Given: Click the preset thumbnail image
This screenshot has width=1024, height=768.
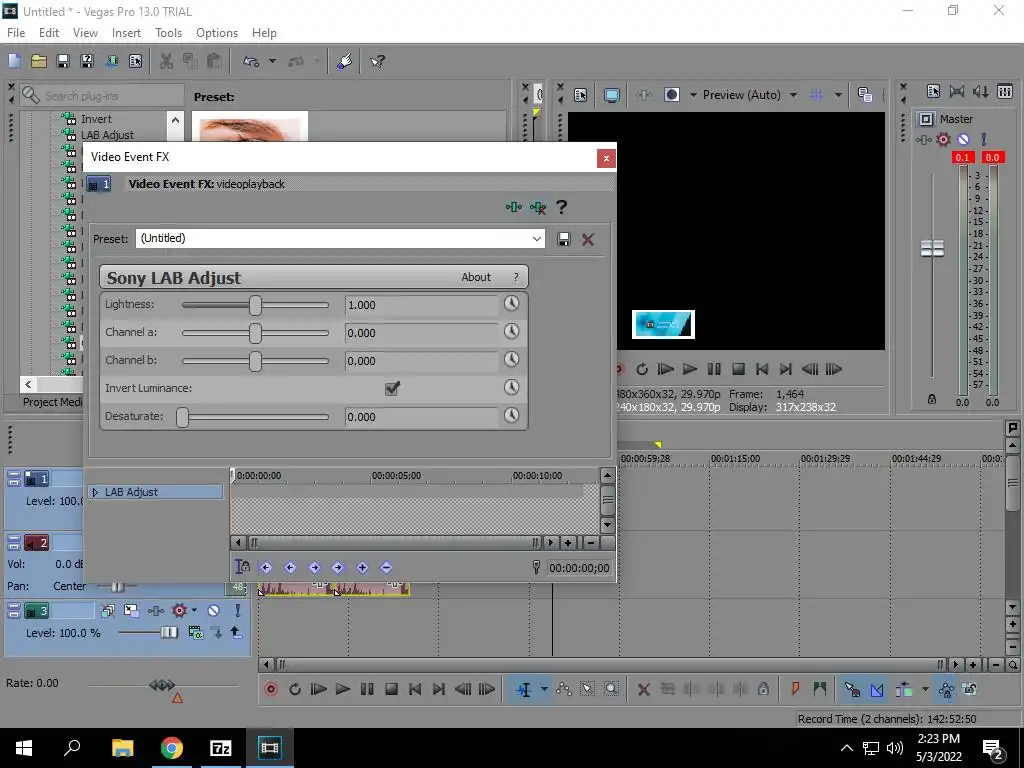Looking at the screenshot, I should click(249, 127).
